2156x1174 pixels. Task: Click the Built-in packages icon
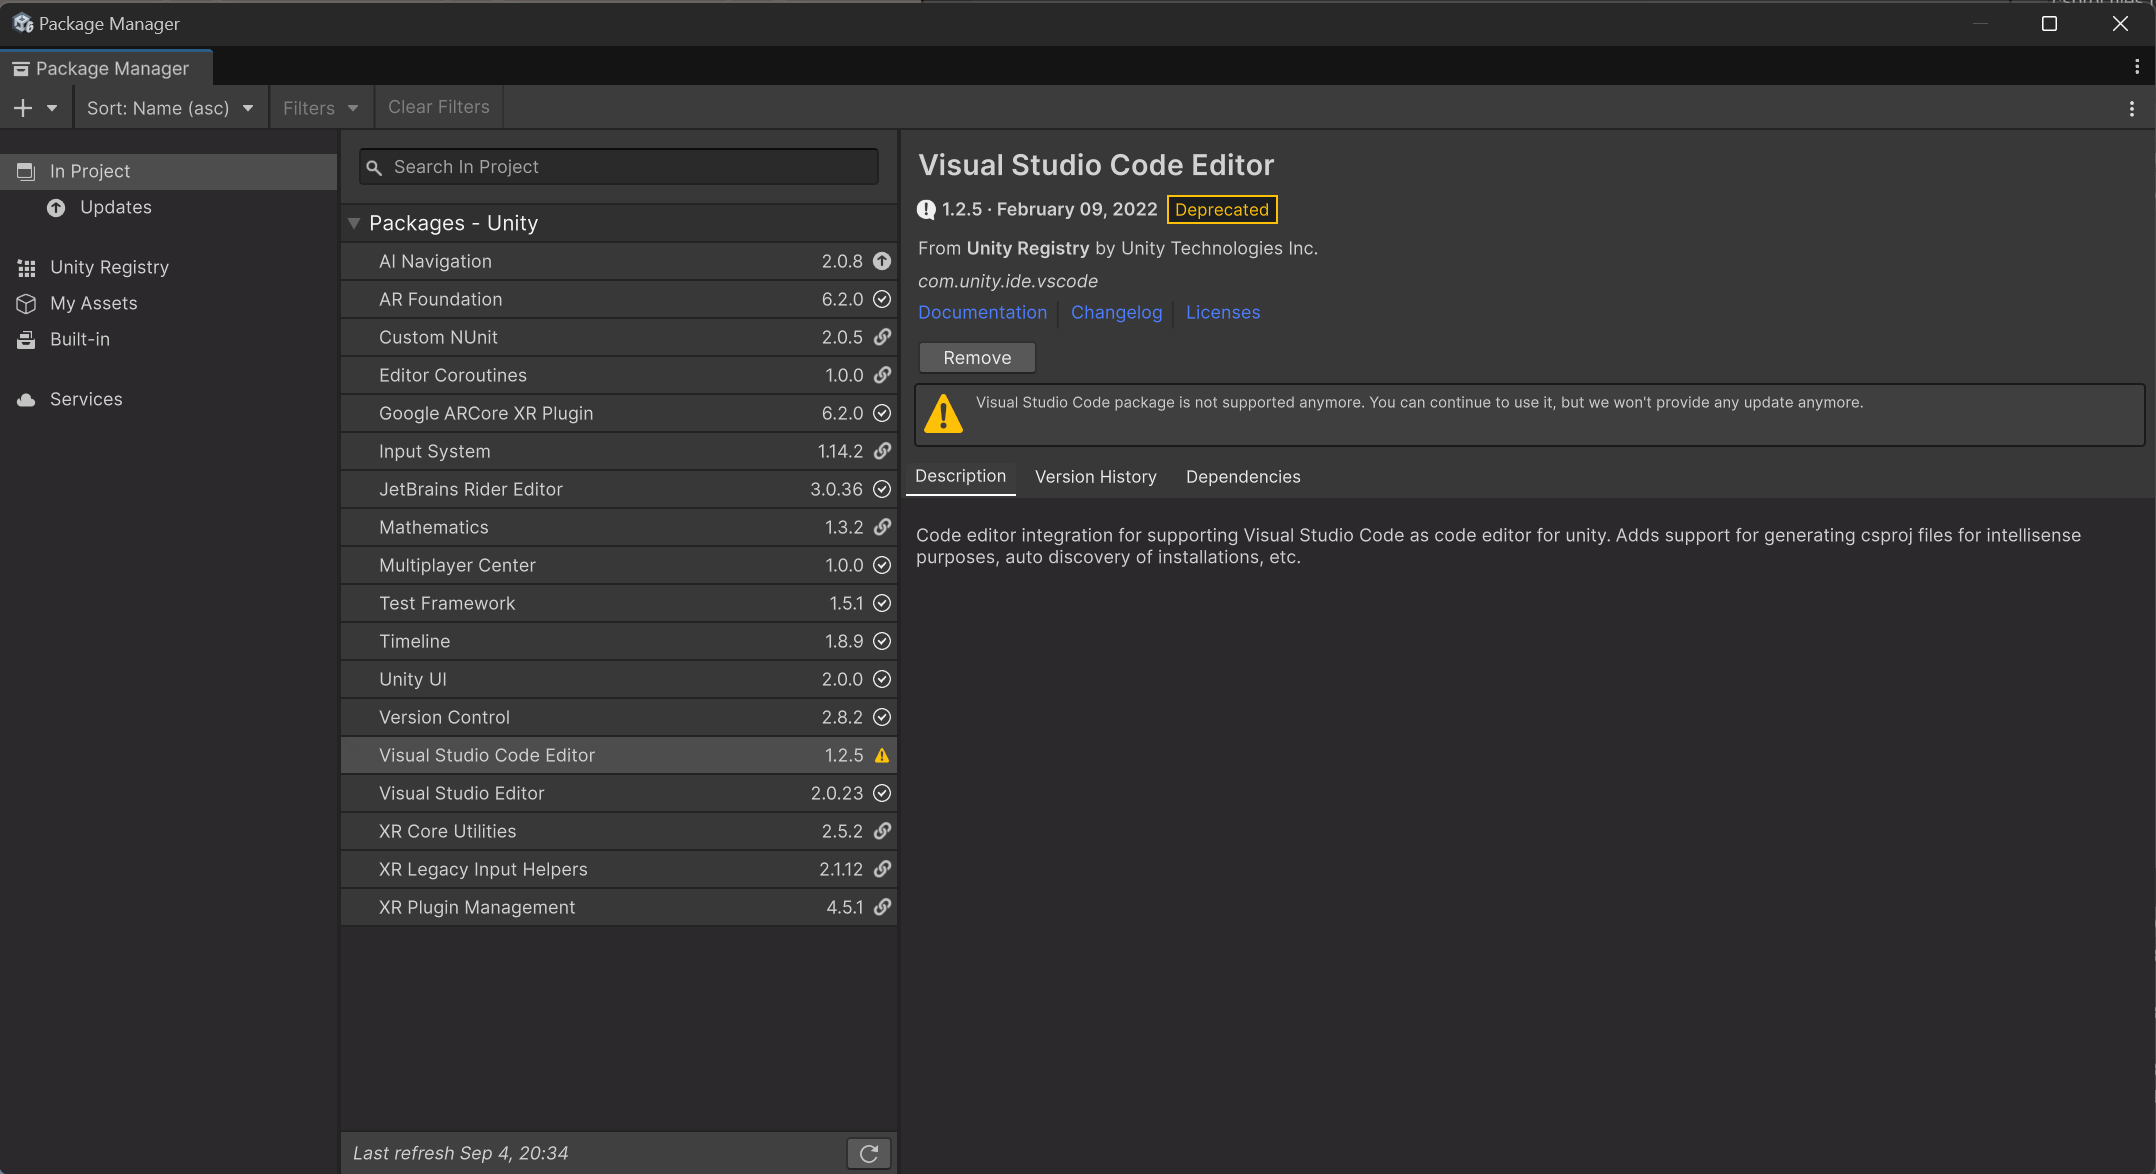26,339
